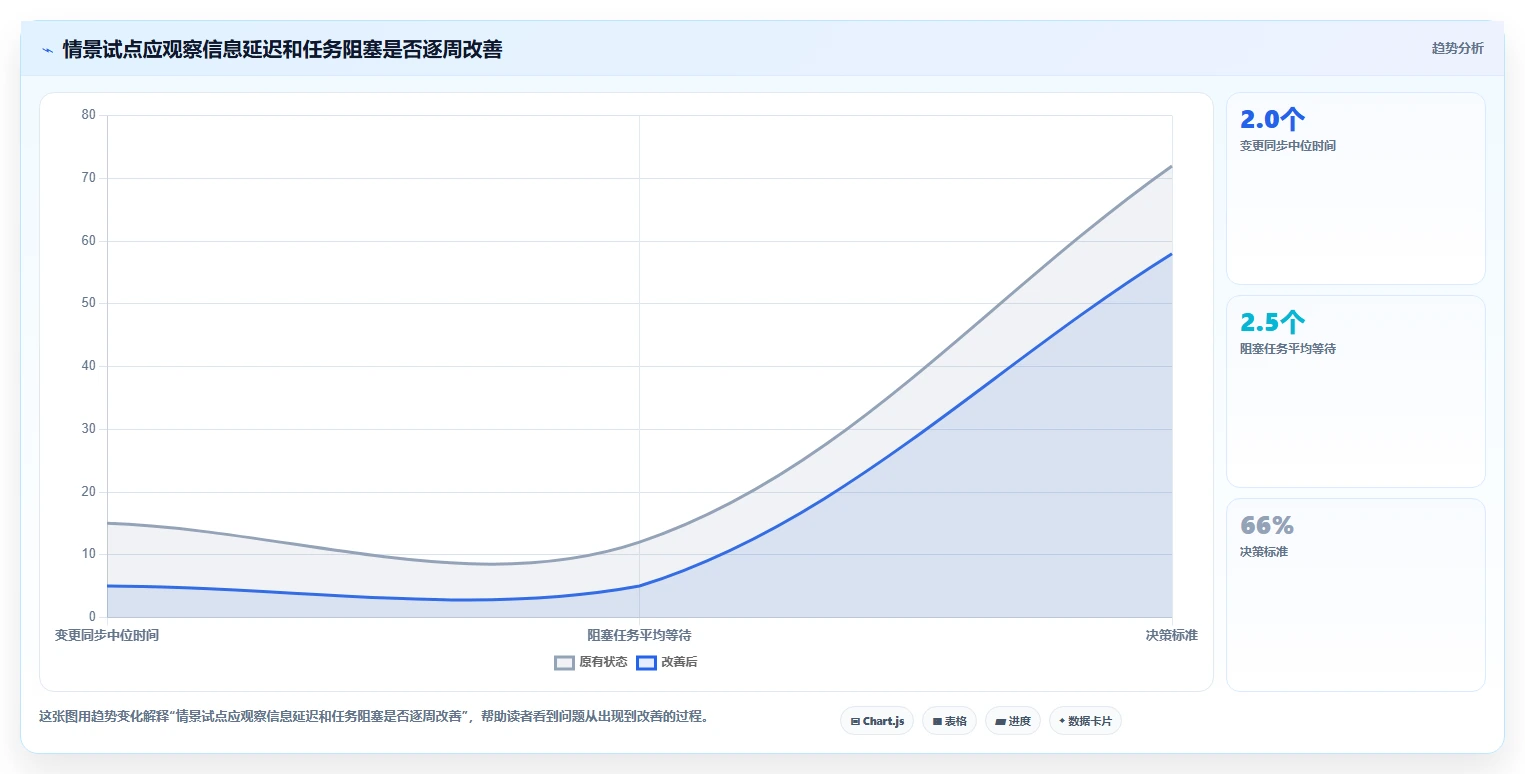This screenshot has width=1525, height=774.
Task: Select the Chart.js tag
Action: pyautogui.click(x=877, y=721)
